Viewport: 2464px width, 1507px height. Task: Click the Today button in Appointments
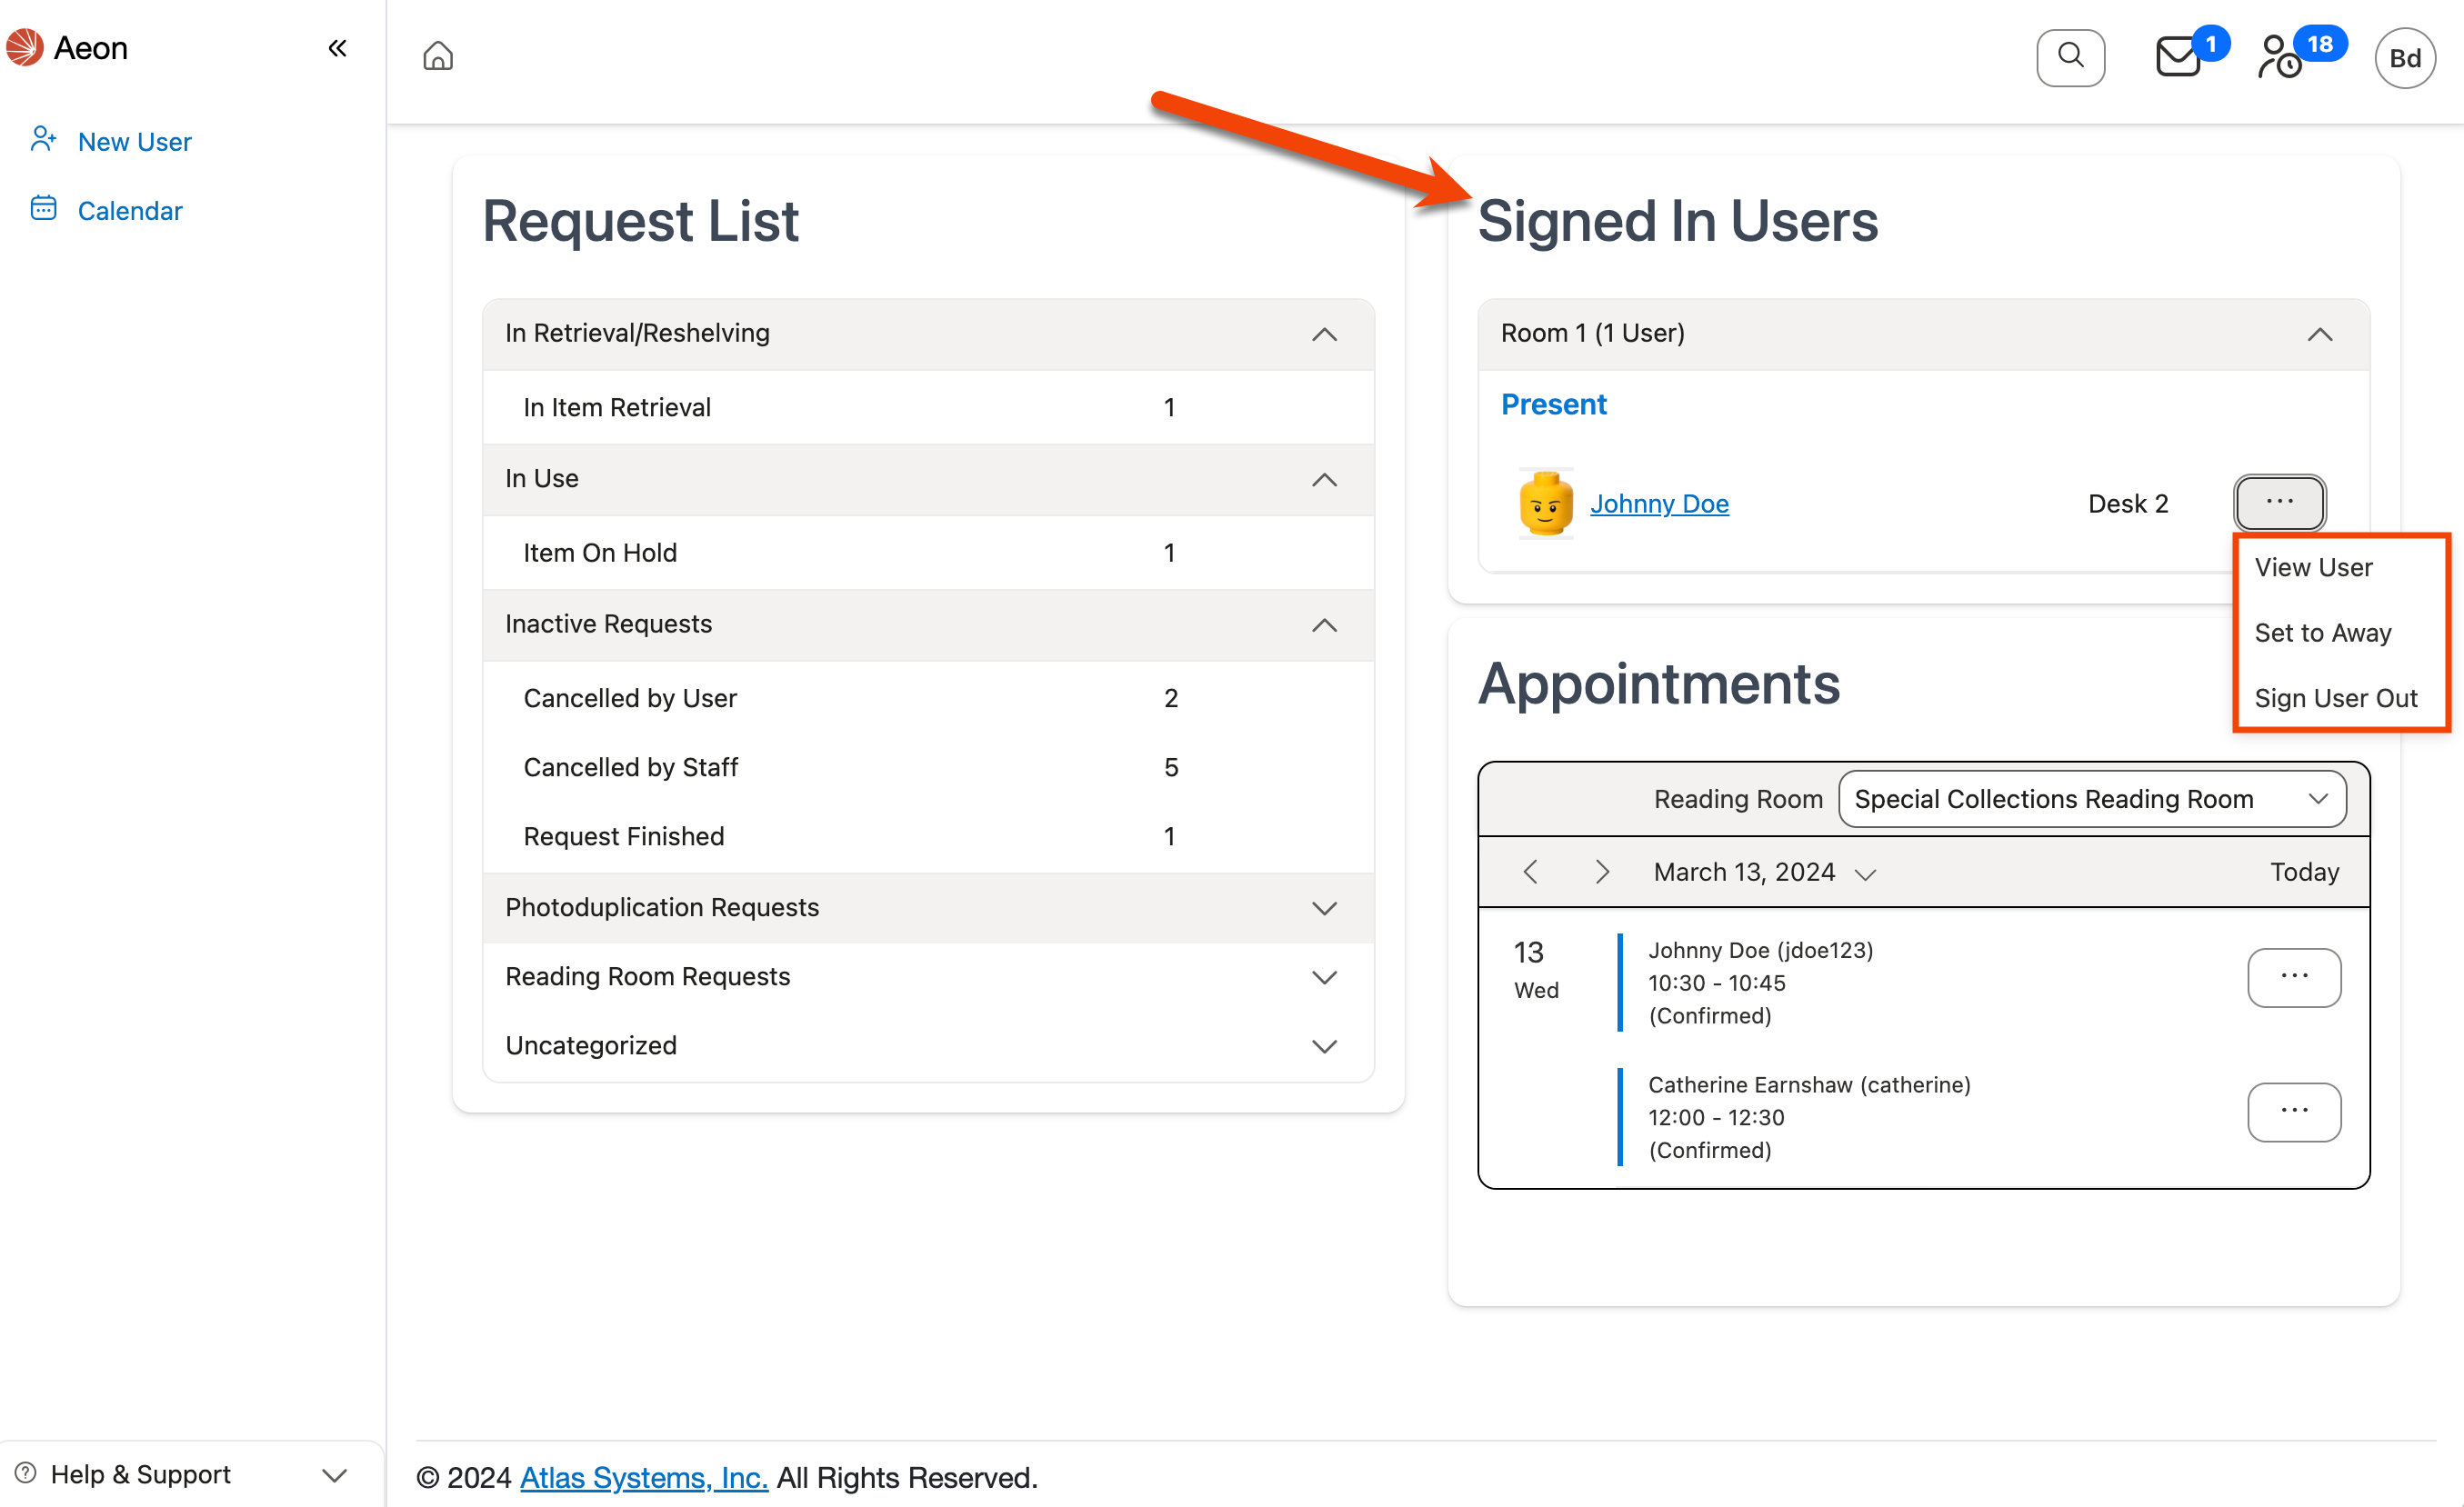2304,871
